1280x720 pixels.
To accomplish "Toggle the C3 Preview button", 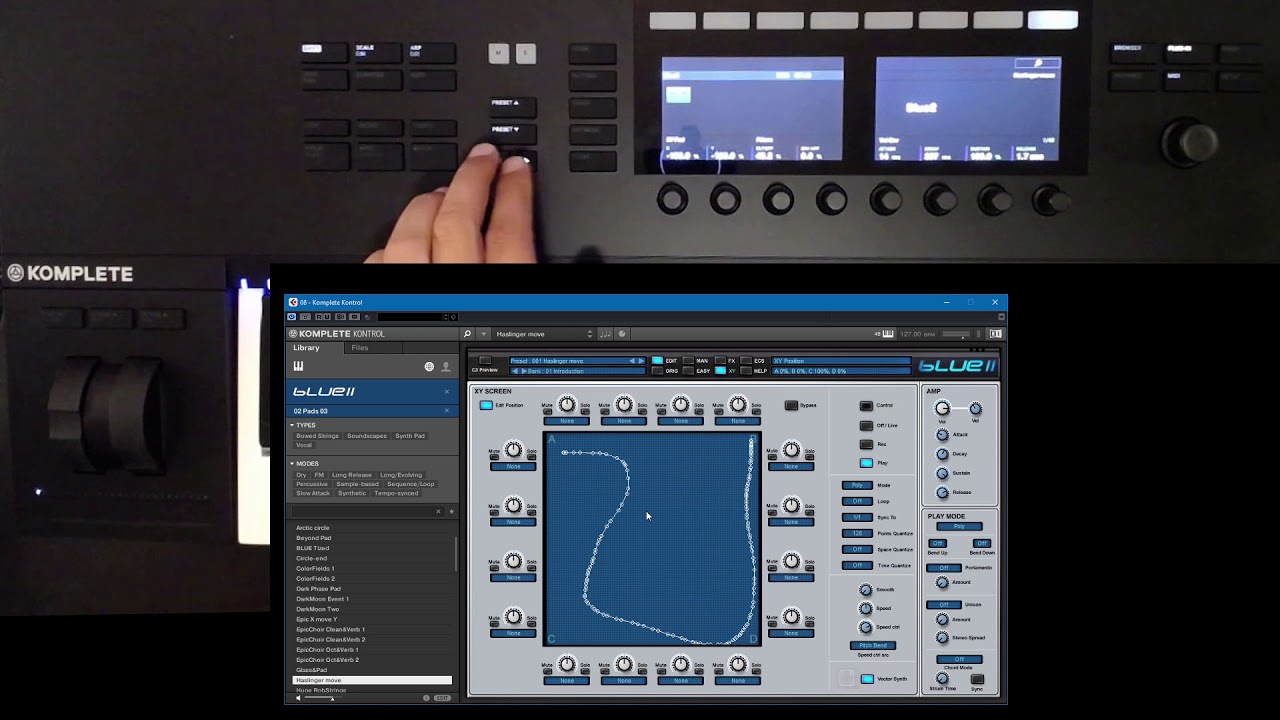I will (x=485, y=361).
